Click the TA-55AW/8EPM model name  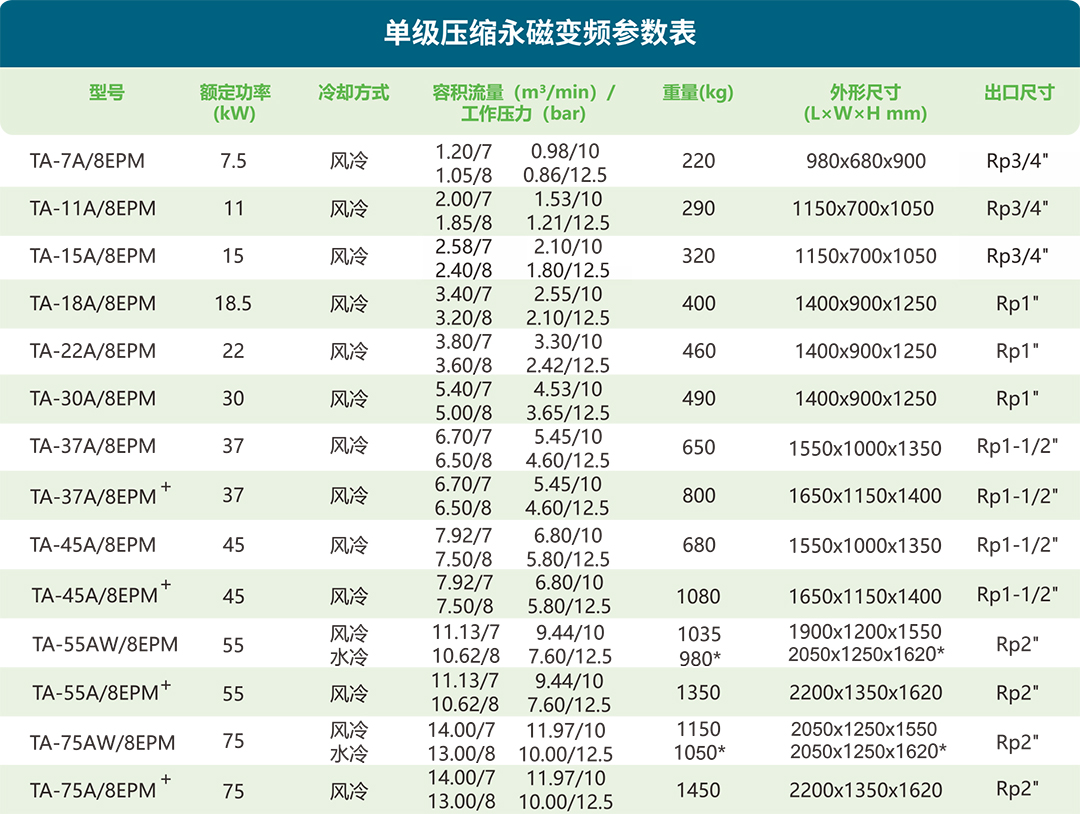[104, 645]
